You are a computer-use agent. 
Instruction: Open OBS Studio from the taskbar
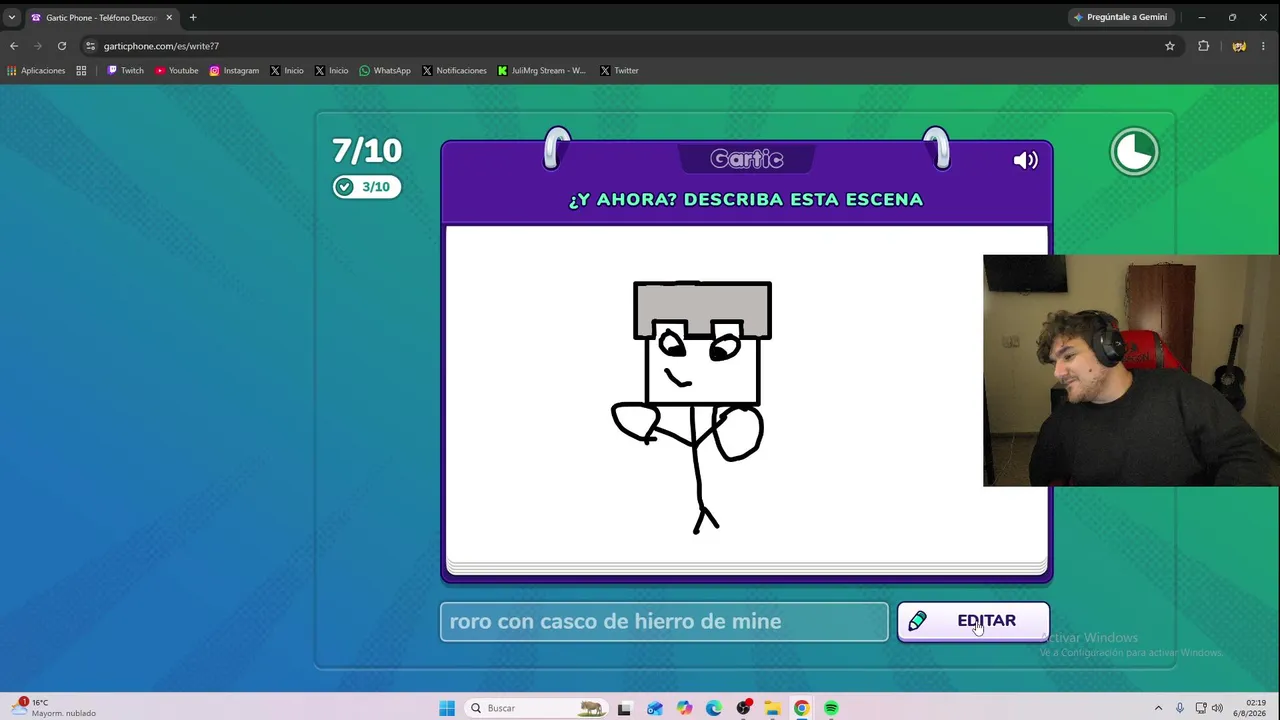tap(743, 708)
